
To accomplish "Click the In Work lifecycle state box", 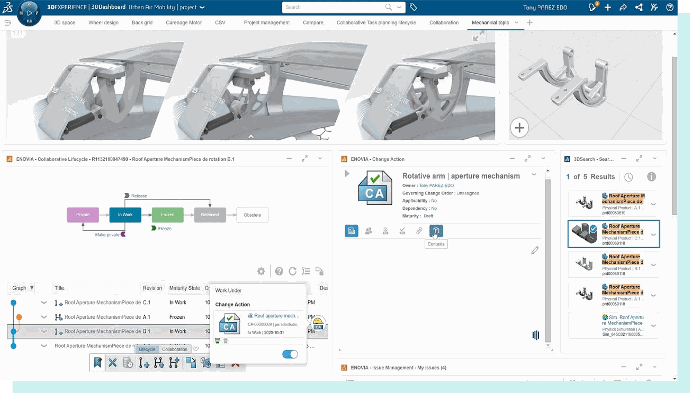I will click(x=125, y=215).
